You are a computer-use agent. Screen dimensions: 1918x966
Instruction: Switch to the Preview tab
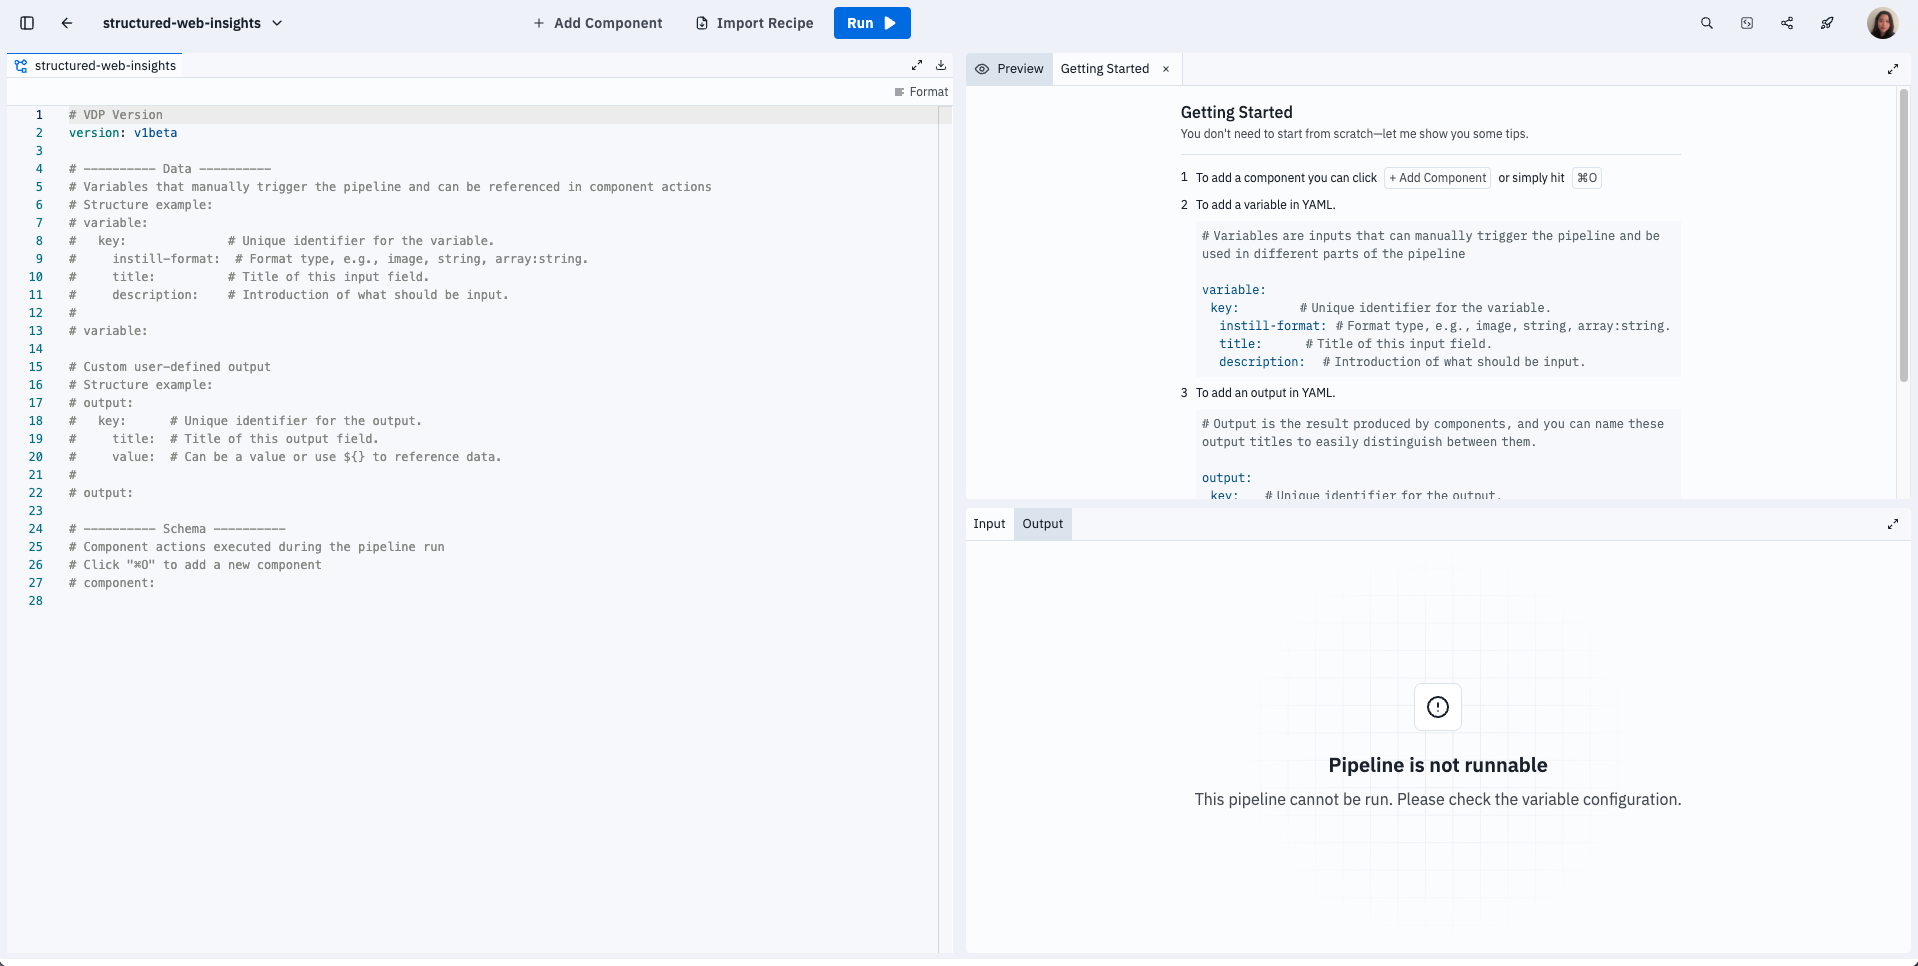click(x=1010, y=69)
